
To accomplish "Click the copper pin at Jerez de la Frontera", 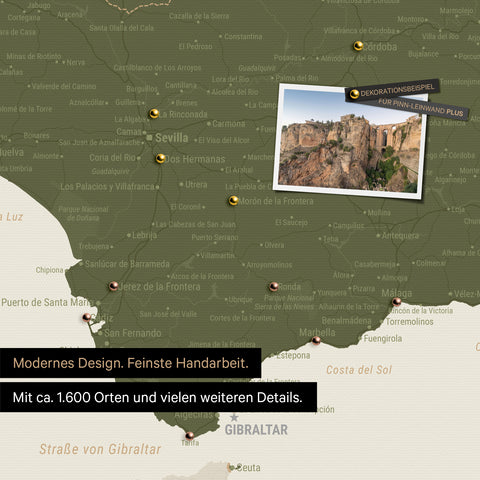I will (x=114, y=286).
